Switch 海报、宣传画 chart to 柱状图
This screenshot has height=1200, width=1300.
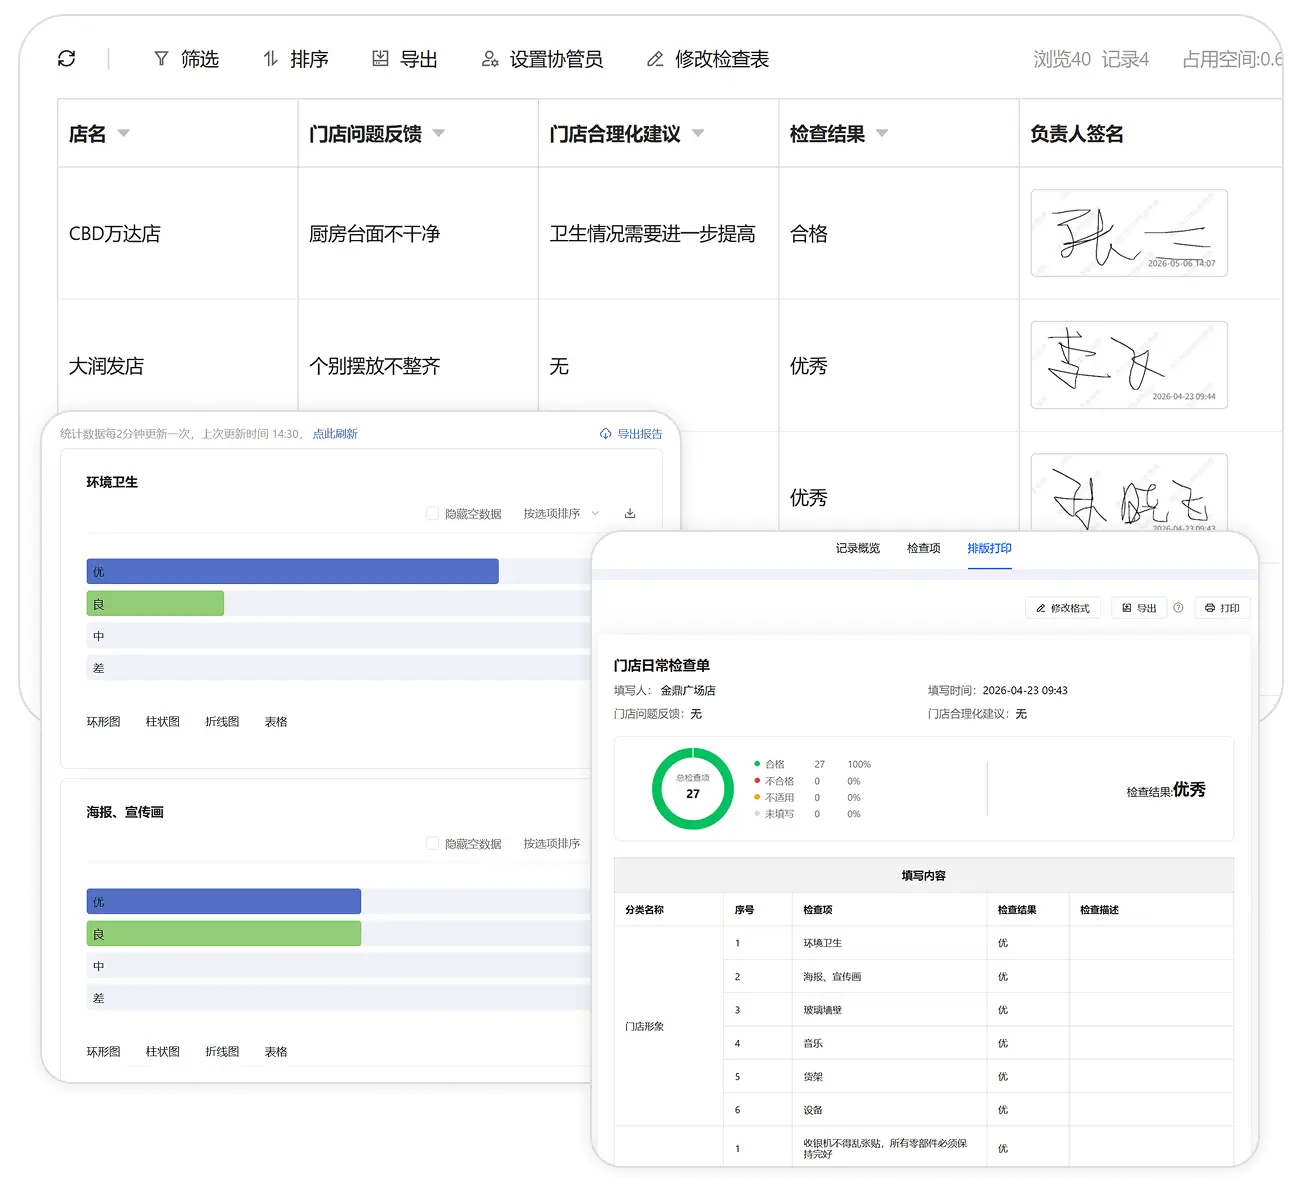click(162, 1051)
